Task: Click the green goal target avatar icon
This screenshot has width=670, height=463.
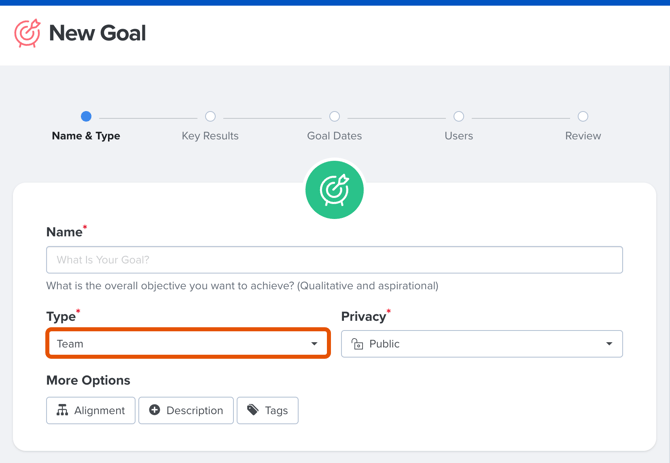Action: (x=334, y=190)
